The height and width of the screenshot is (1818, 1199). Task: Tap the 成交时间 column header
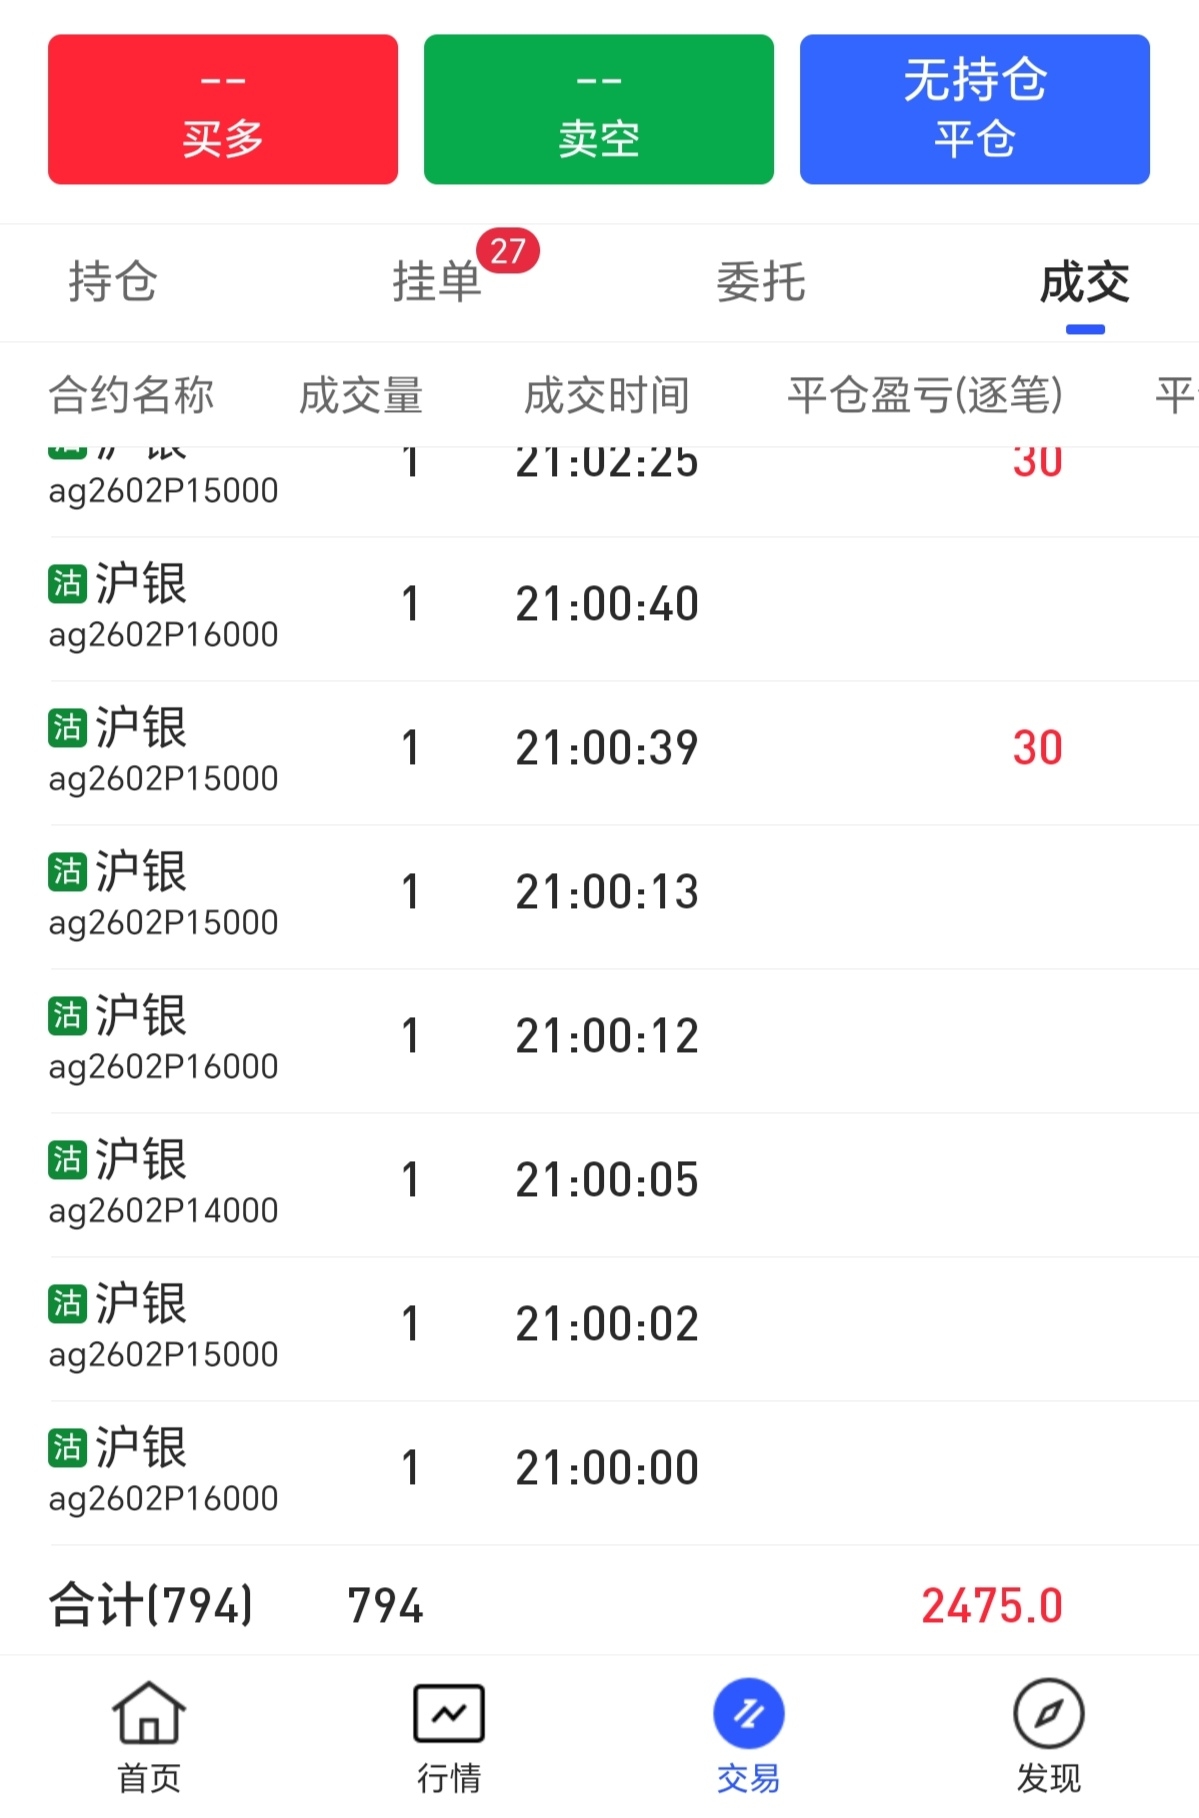pyautogui.click(x=607, y=395)
